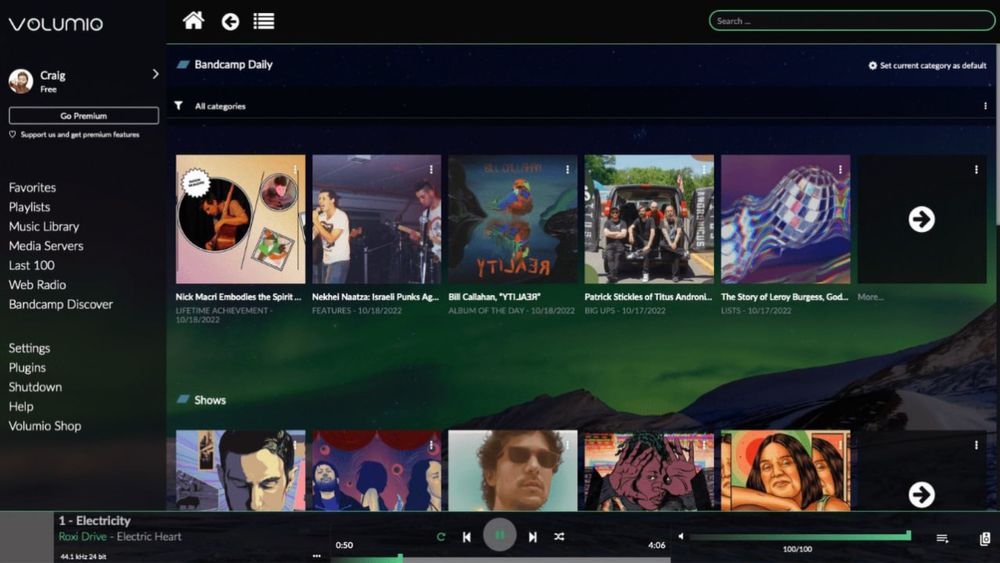Click the Go Premium button
This screenshot has height=563, width=1000.
pos(84,115)
